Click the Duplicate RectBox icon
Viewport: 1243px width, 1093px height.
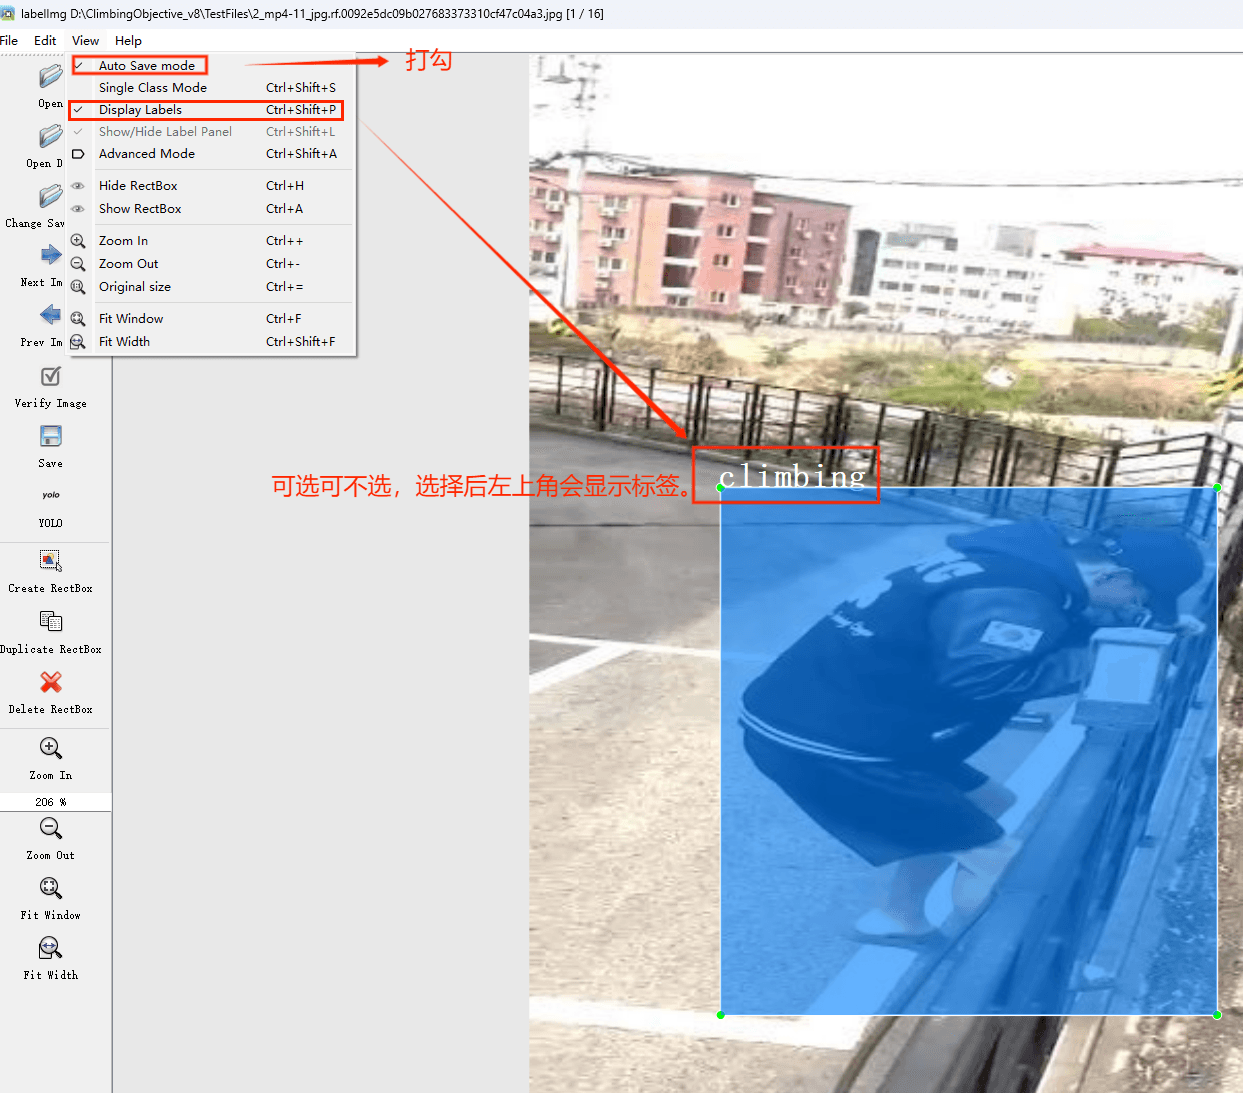tap(50, 622)
